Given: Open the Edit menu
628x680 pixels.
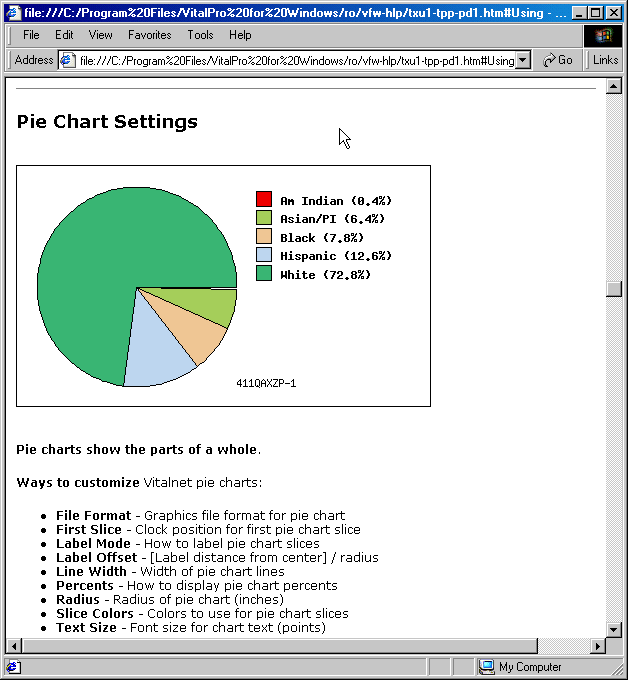Looking at the screenshot, I should pyautogui.click(x=64, y=35).
